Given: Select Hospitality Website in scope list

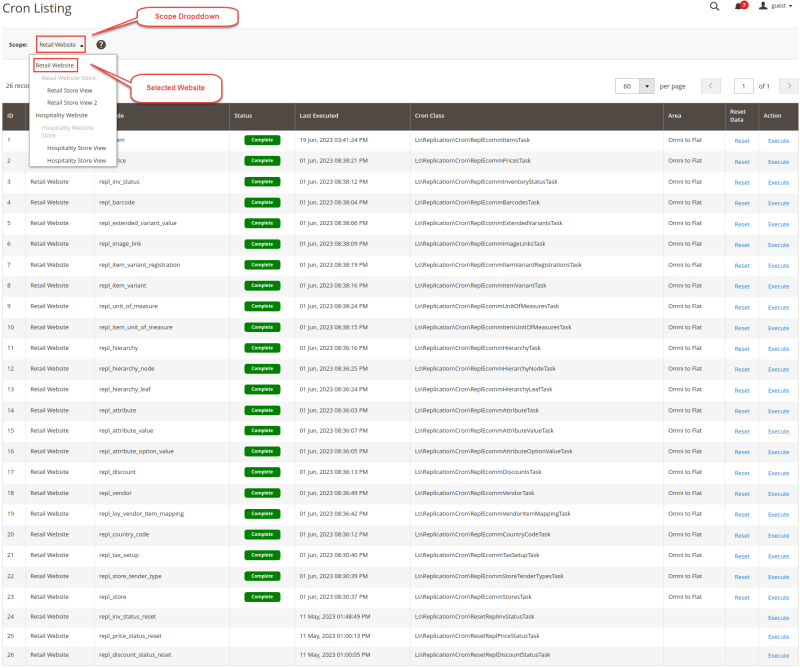Looking at the screenshot, I should tap(62, 115).
